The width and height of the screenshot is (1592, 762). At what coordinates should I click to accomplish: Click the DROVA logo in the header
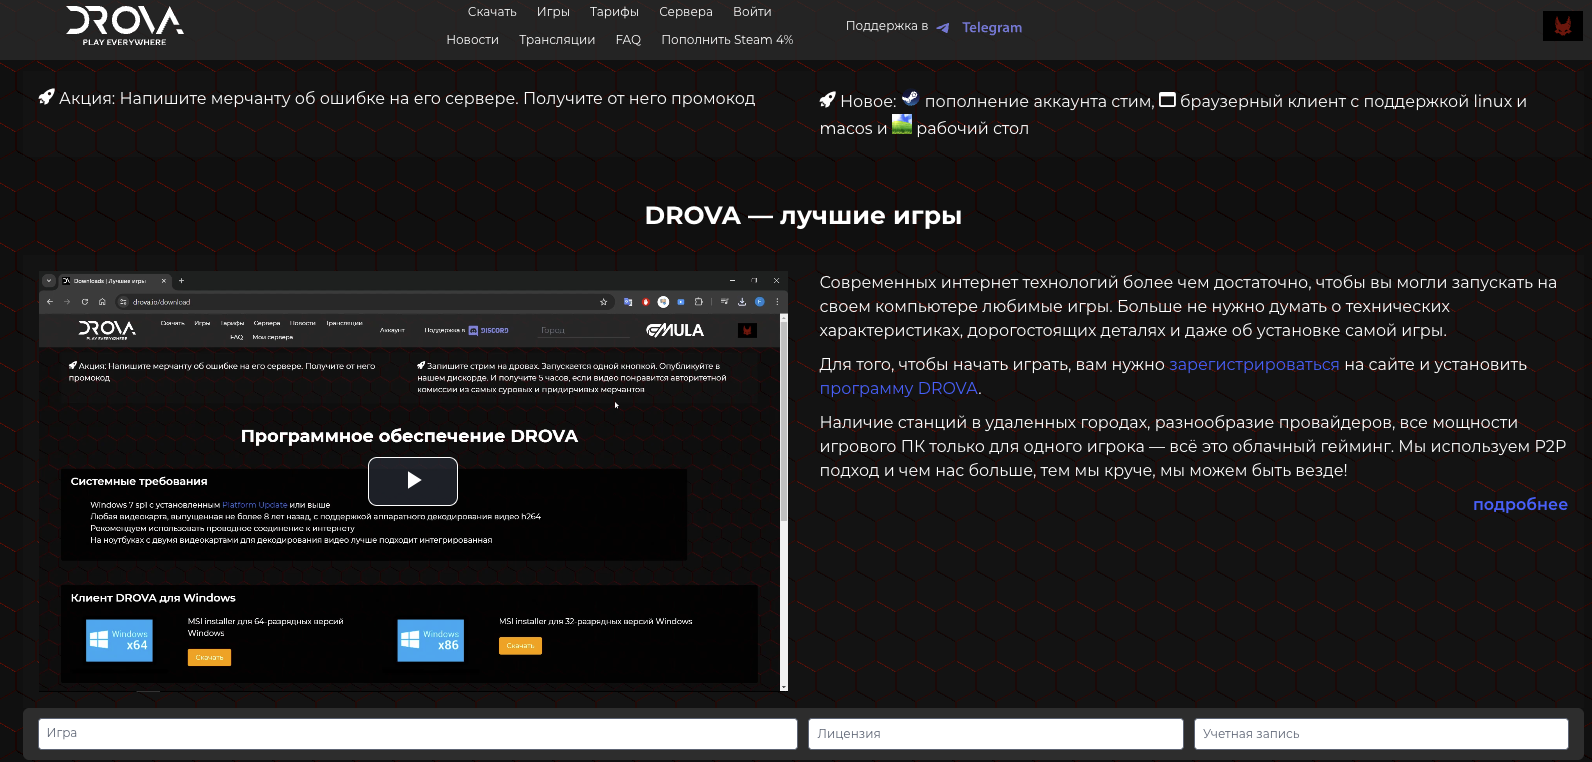click(125, 25)
